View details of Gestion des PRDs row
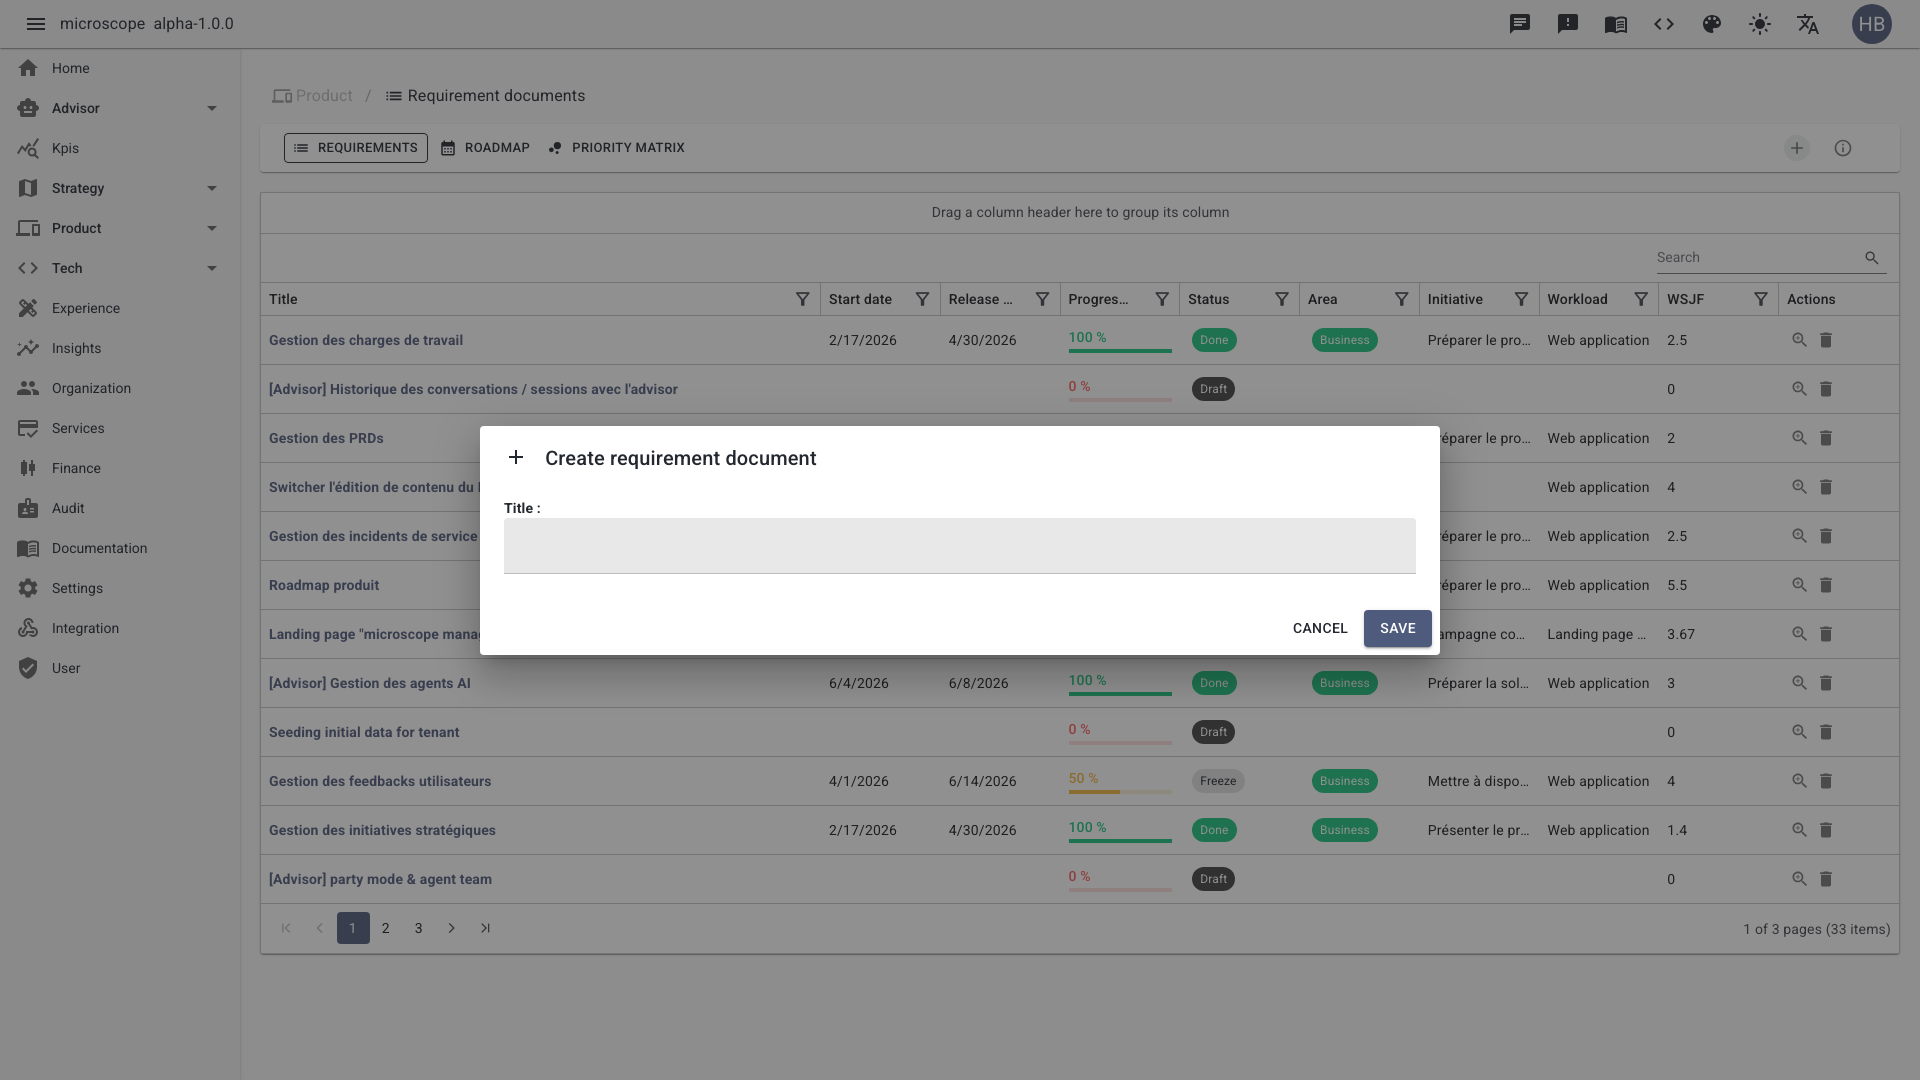This screenshot has height=1080, width=1920. click(x=1799, y=438)
